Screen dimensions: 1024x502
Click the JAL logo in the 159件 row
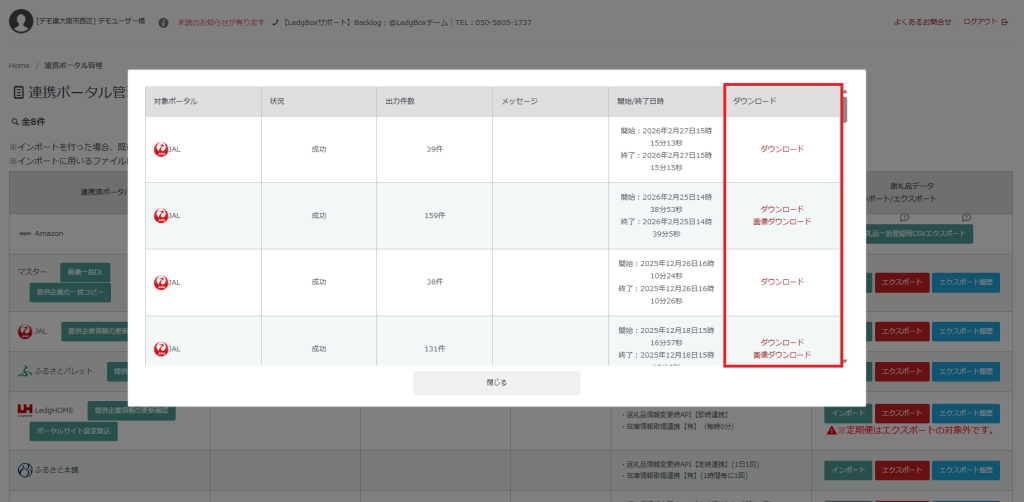161,215
